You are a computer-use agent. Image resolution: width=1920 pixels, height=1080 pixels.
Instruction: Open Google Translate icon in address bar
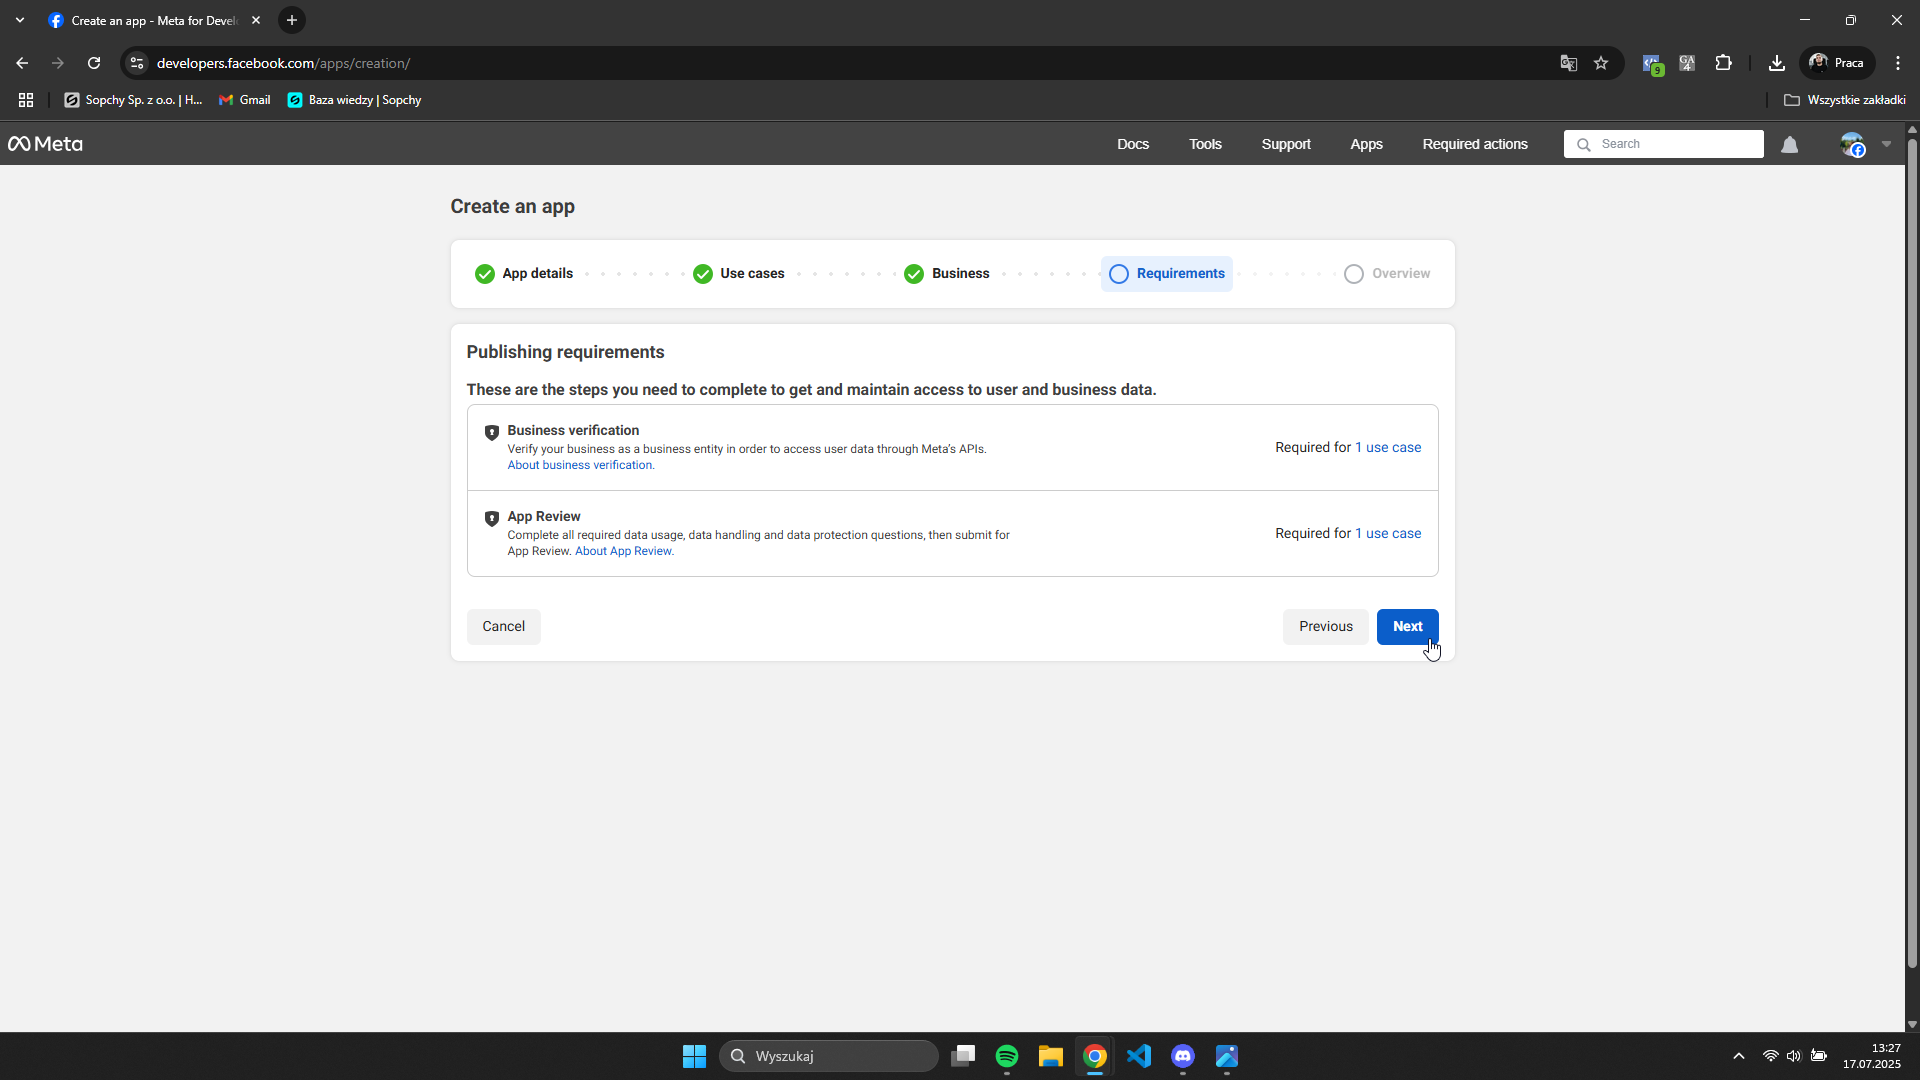(x=1568, y=63)
